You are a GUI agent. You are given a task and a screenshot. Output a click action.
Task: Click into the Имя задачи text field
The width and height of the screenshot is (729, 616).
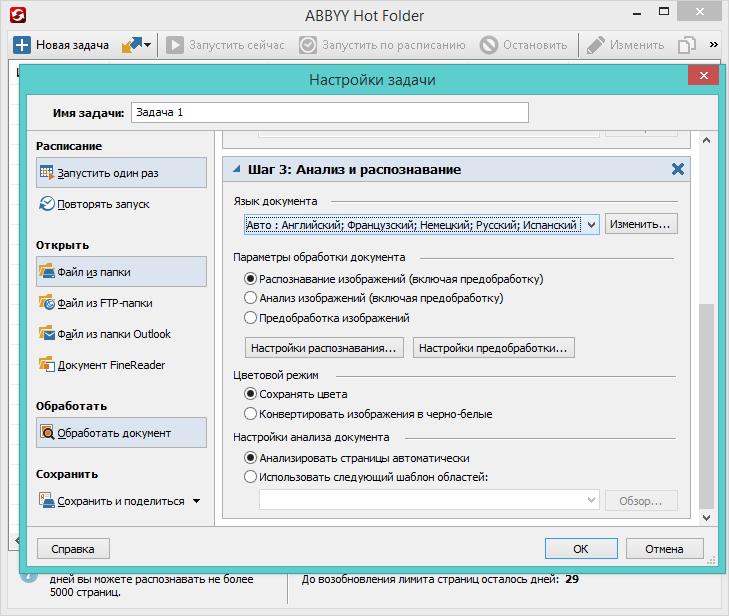point(330,113)
